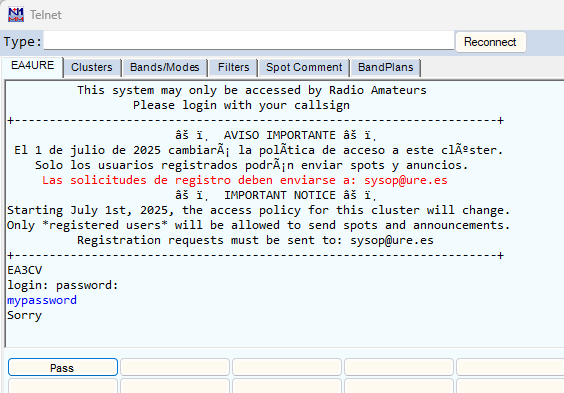The image size is (564, 393).
Task: Click the red 'Las solicitudes de registro' line
Action: (245, 180)
